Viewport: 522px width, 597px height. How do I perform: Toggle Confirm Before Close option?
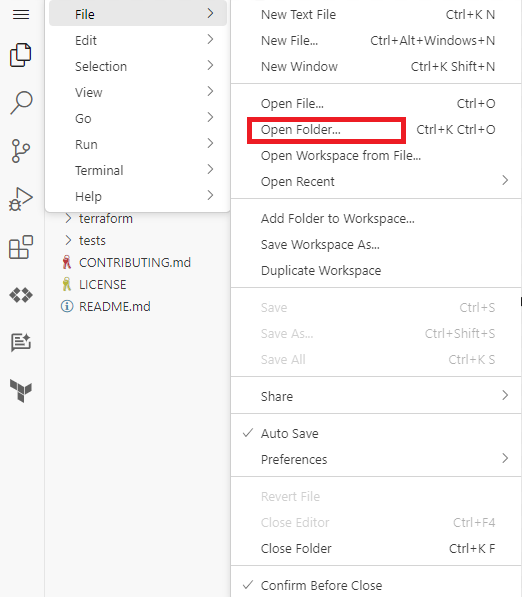[x=376, y=585]
